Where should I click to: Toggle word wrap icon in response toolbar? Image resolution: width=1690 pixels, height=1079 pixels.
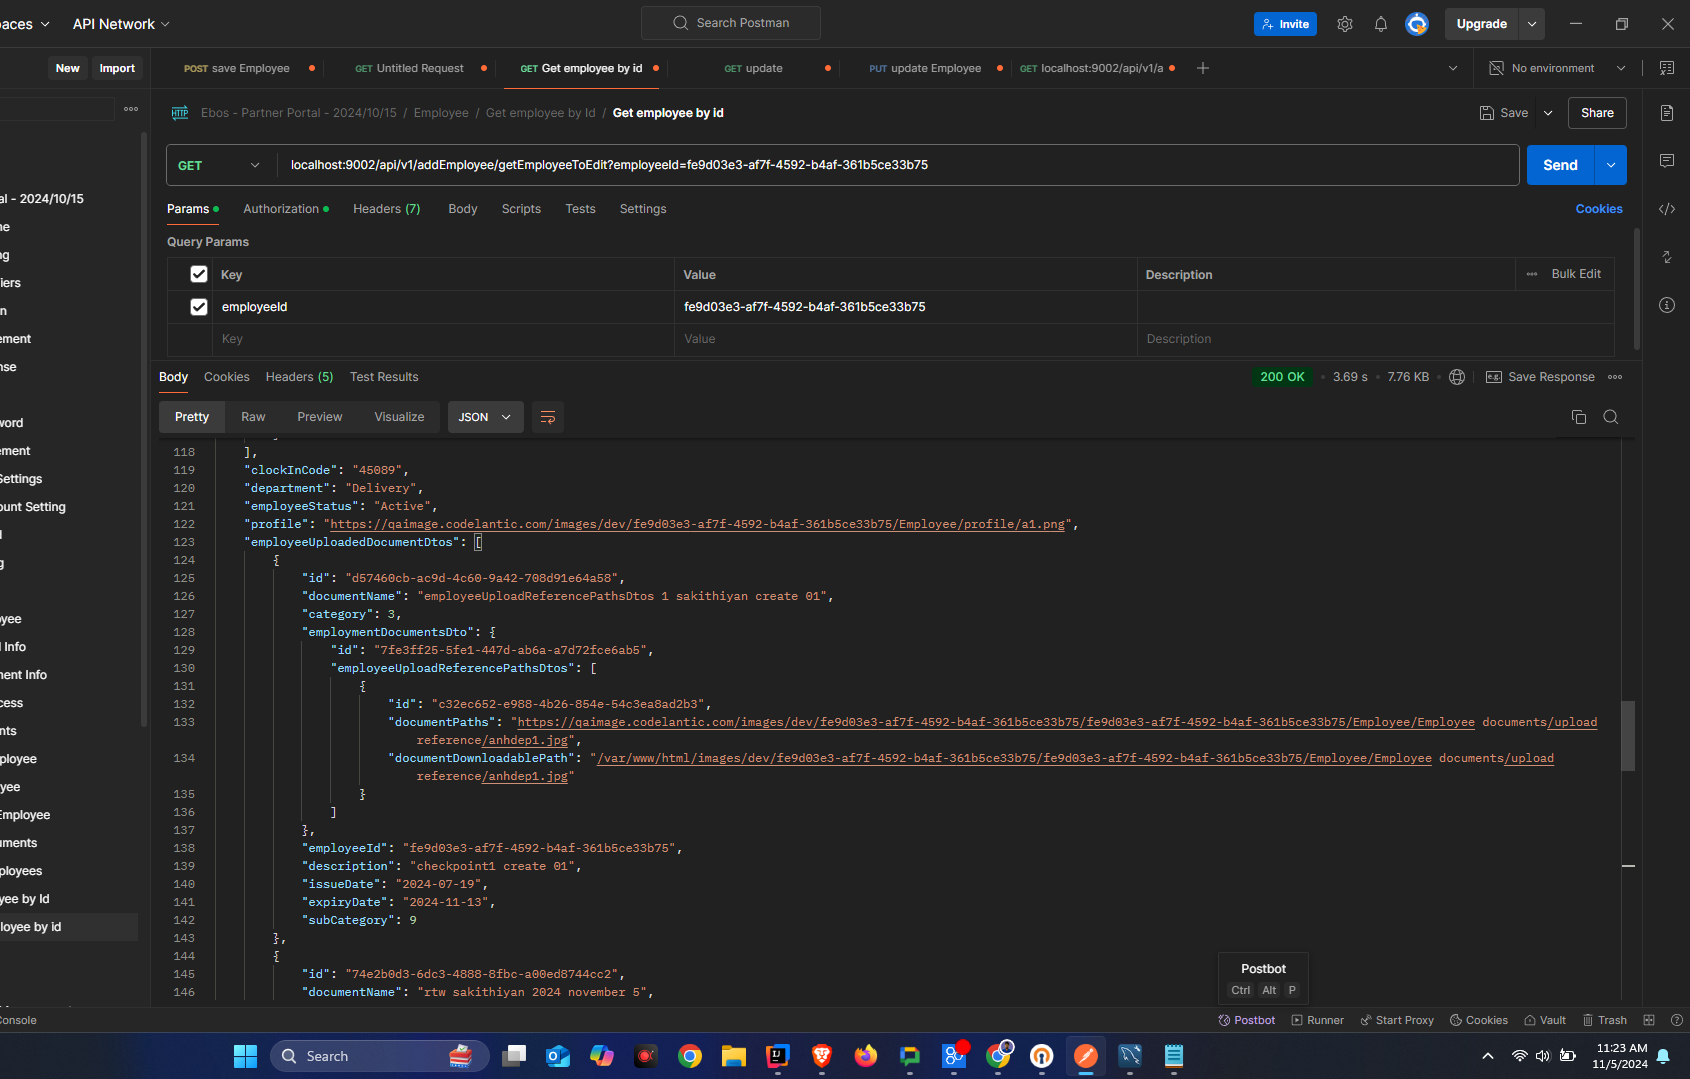coord(548,417)
